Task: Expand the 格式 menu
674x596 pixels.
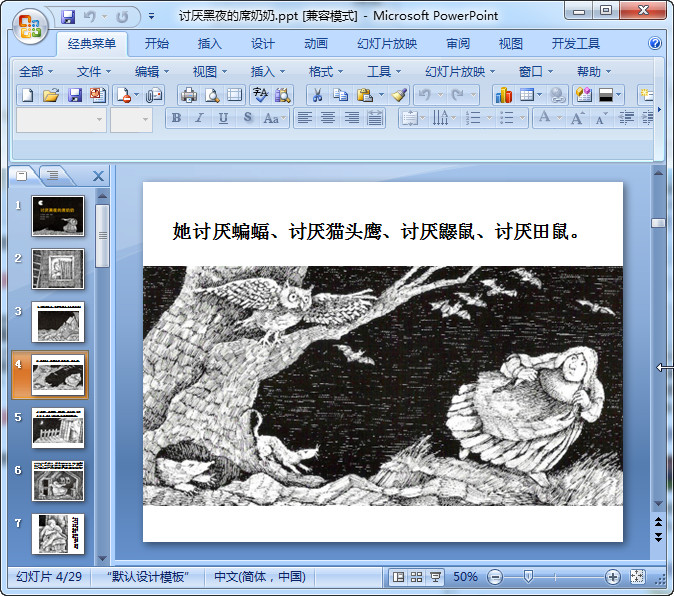Action: pyautogui.click(x=325, y=71)
